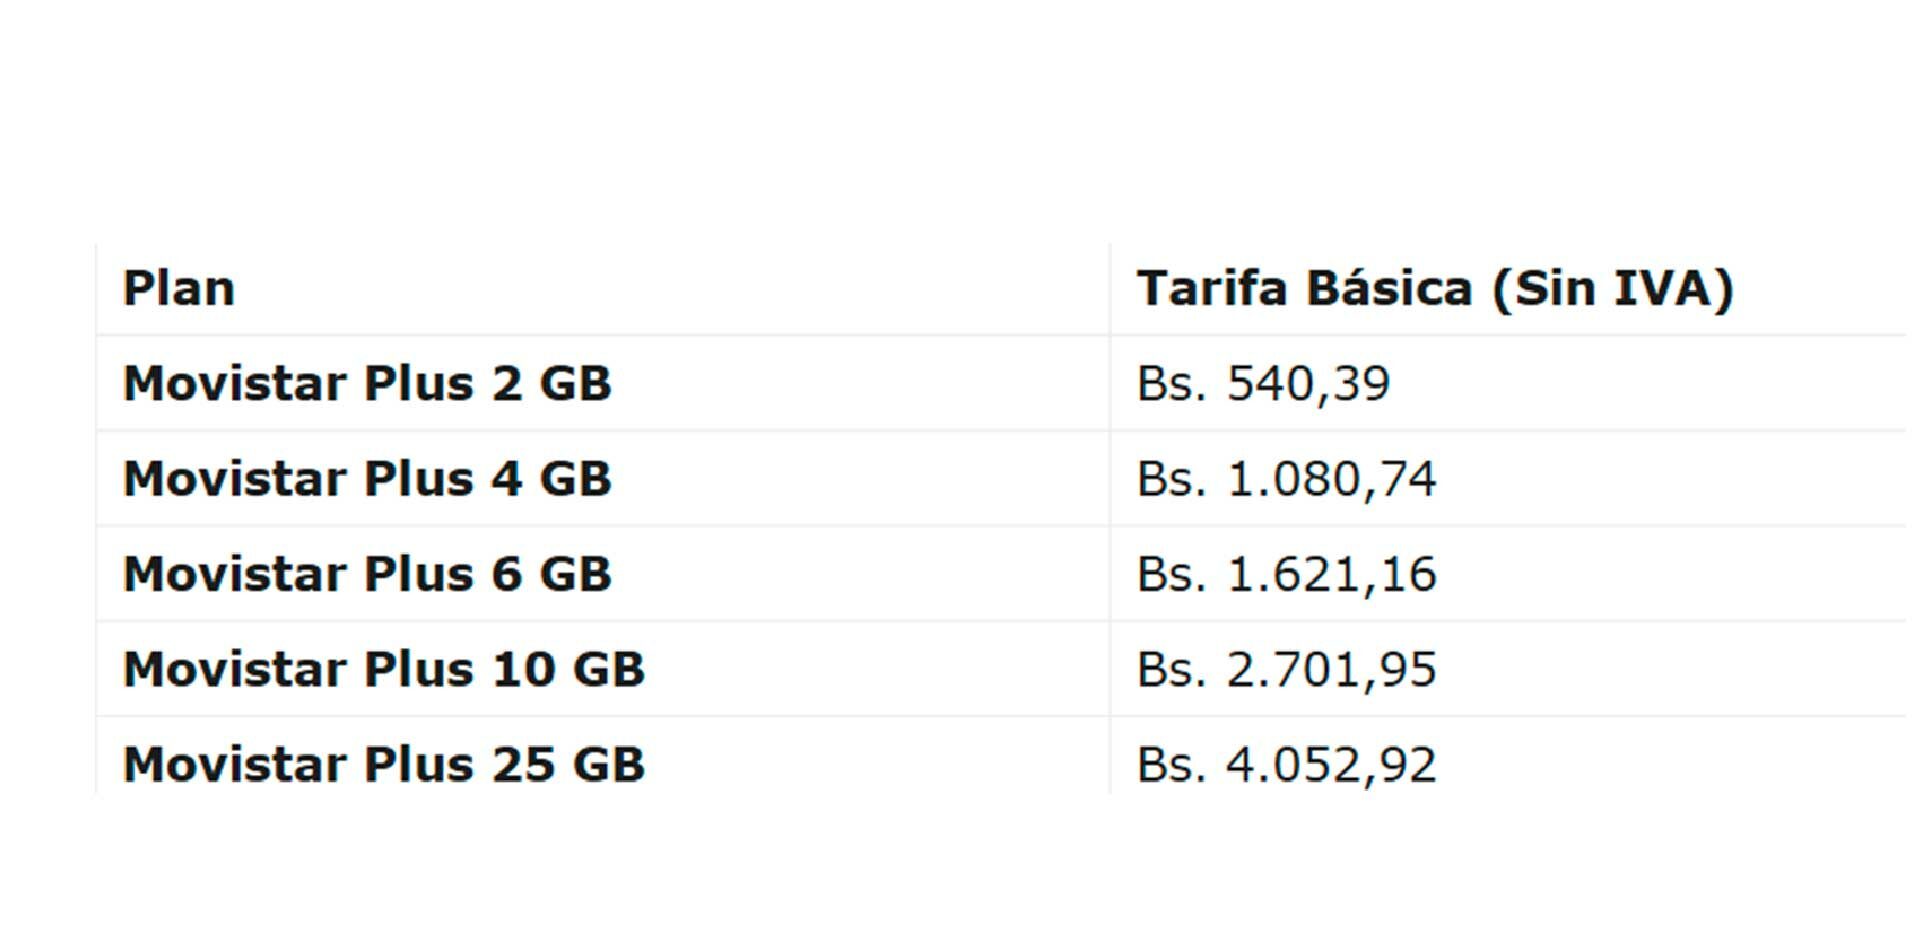The height and width of the screenshot is (928, 1920).
Task: Select the Movistar Plus 10 GB cell
Action: [x=384, y=669]
